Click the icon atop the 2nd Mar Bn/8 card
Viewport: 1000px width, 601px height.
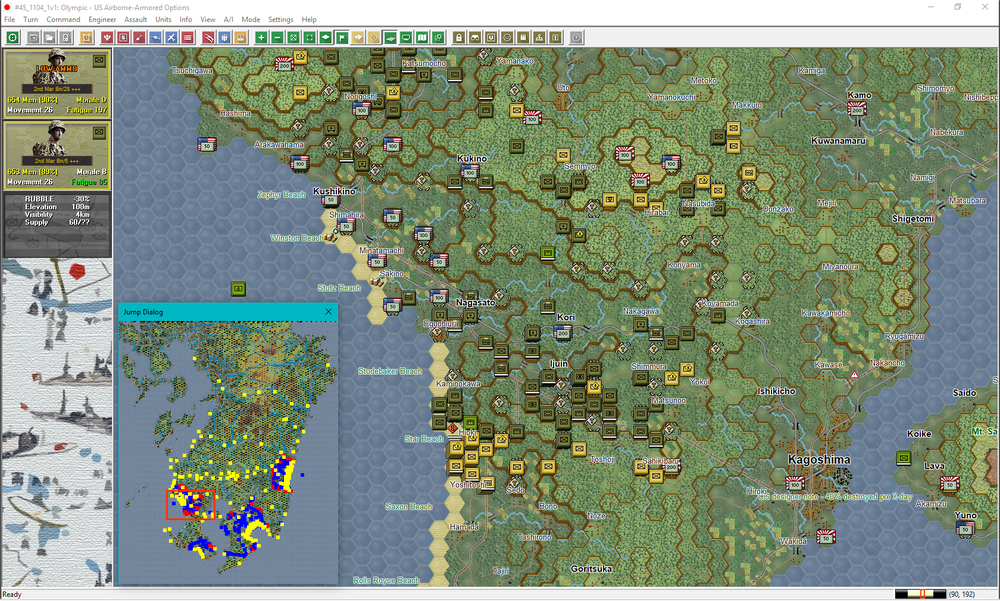[99, 132]
